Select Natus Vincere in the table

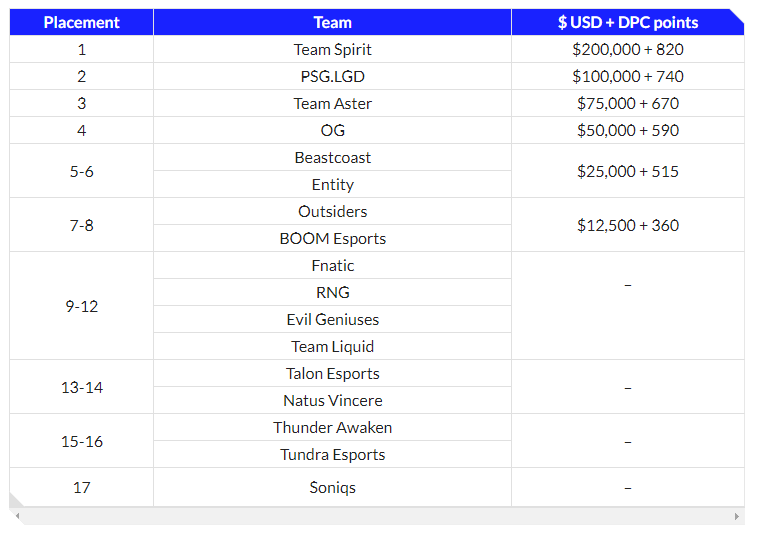pyautogui.click(x=332, y=400)
